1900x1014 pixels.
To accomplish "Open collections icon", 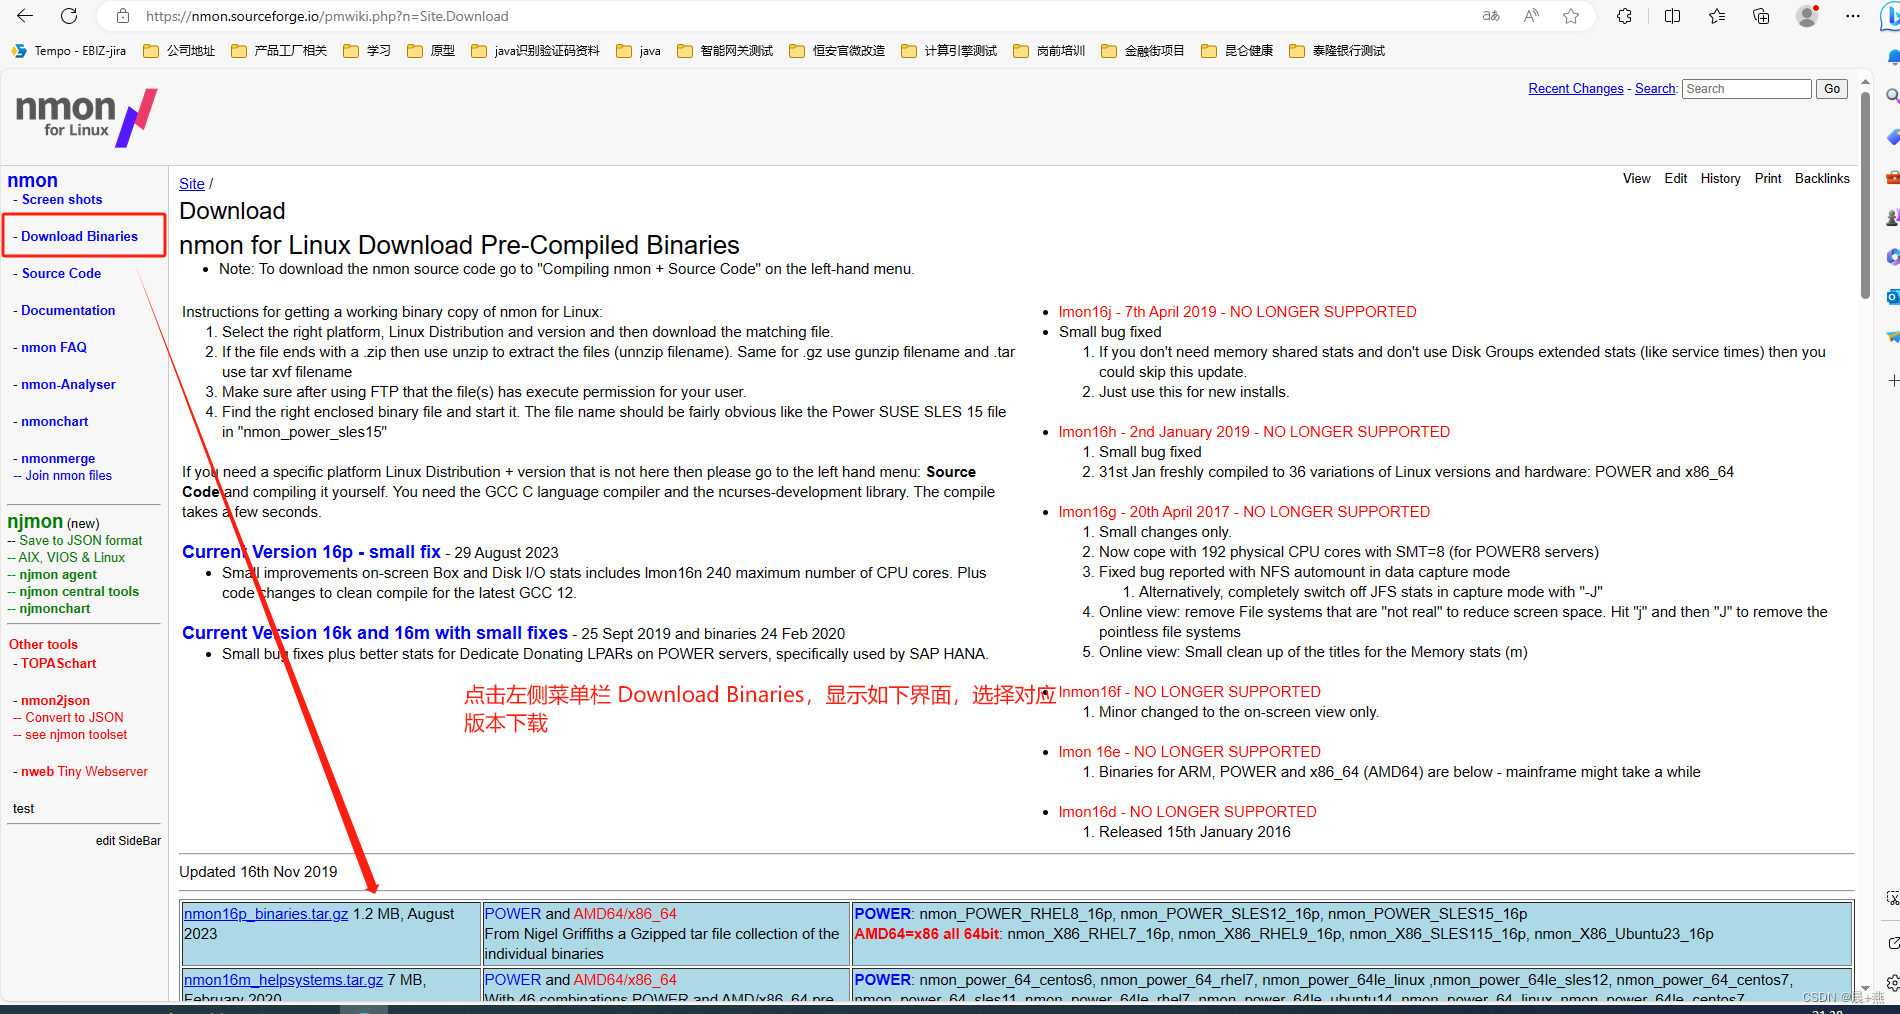I will (1761, 16).
